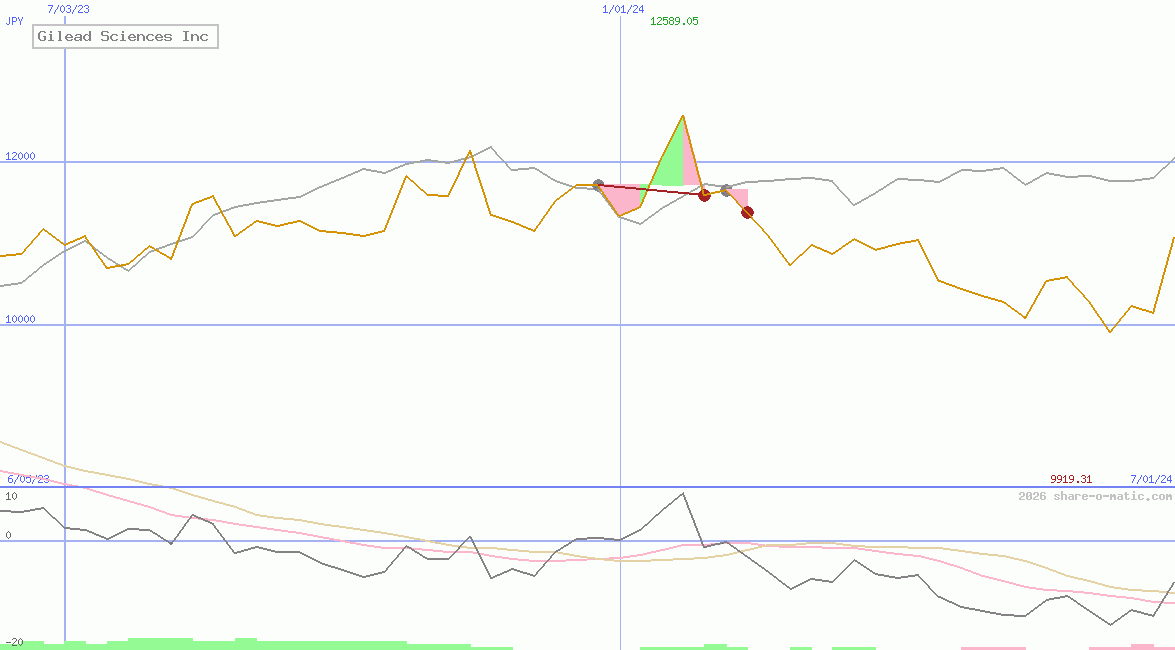The width and height of the screenshot is (1175, 650).
Task: Click the share-o-matic.com watermark link
Action: click(1095, 496)
